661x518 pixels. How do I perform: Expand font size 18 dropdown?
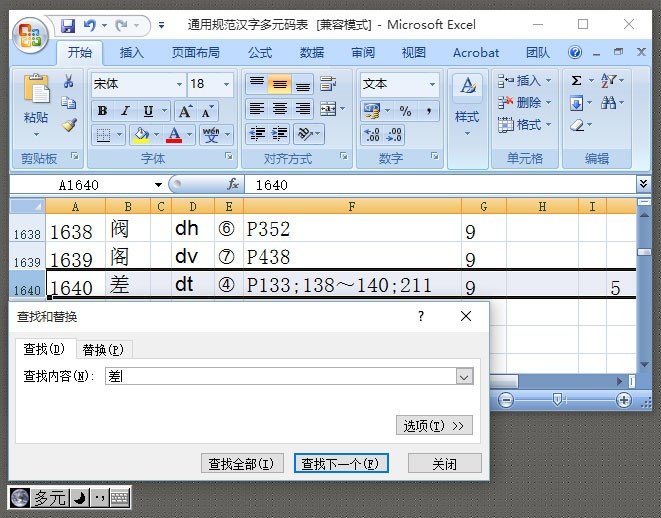pos(226,84)
